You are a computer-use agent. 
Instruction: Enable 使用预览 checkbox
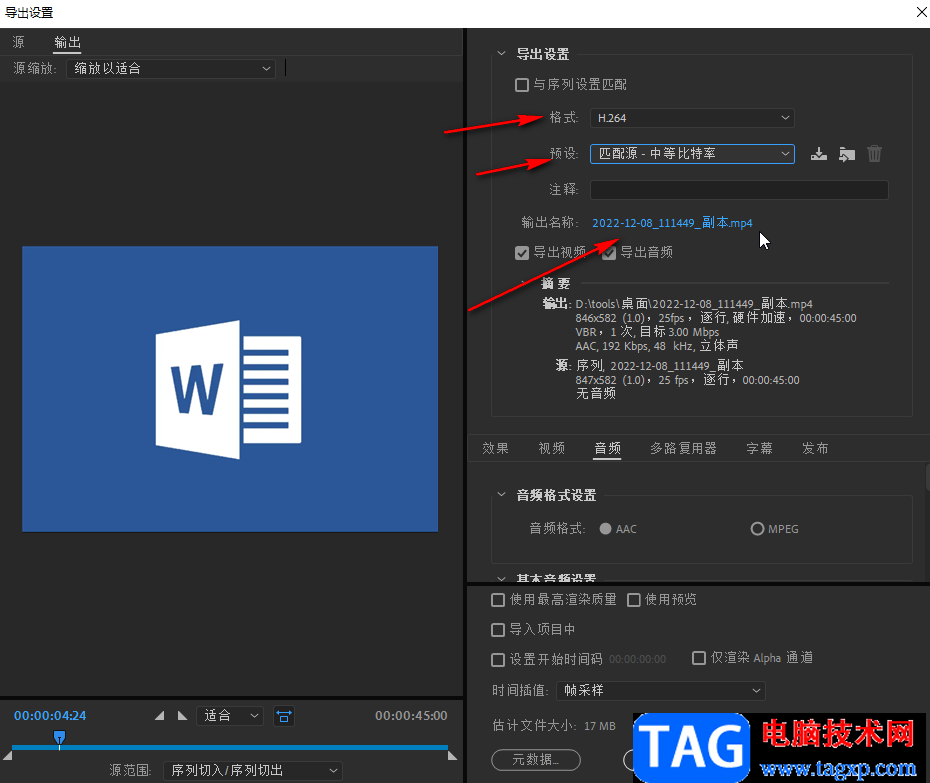pyautogui.click(x=633, y=600)
